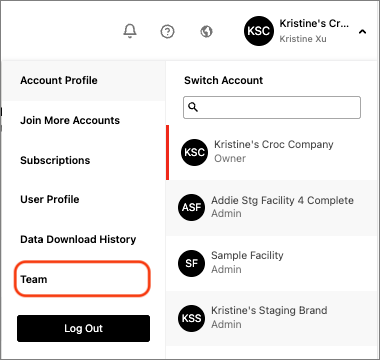Select the Team menu item
380x360 pixels.
[82, 279]
